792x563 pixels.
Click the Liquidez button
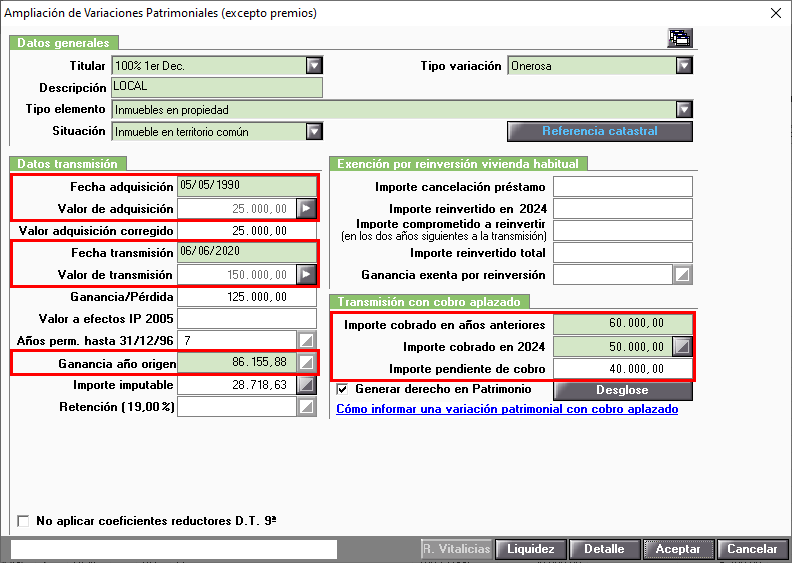click(531, 549)
